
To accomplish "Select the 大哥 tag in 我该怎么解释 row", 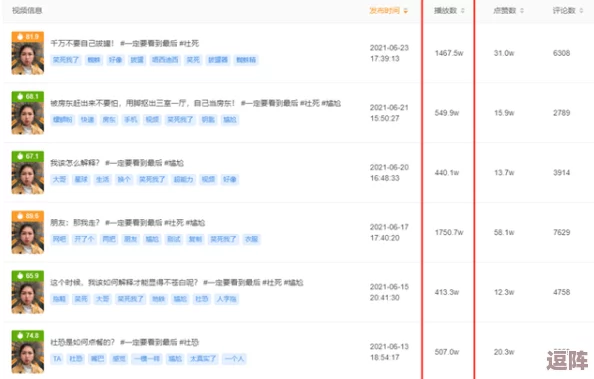I will [x=59, y=179].
